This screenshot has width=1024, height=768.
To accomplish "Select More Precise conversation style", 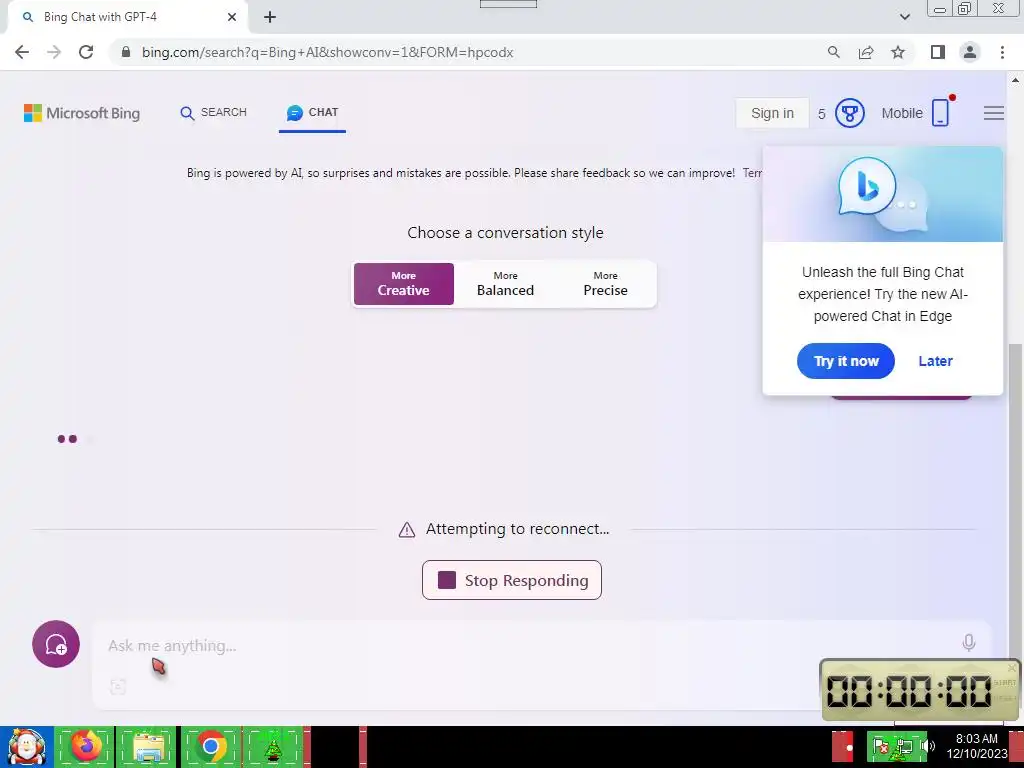I will (x=605, y=284).
